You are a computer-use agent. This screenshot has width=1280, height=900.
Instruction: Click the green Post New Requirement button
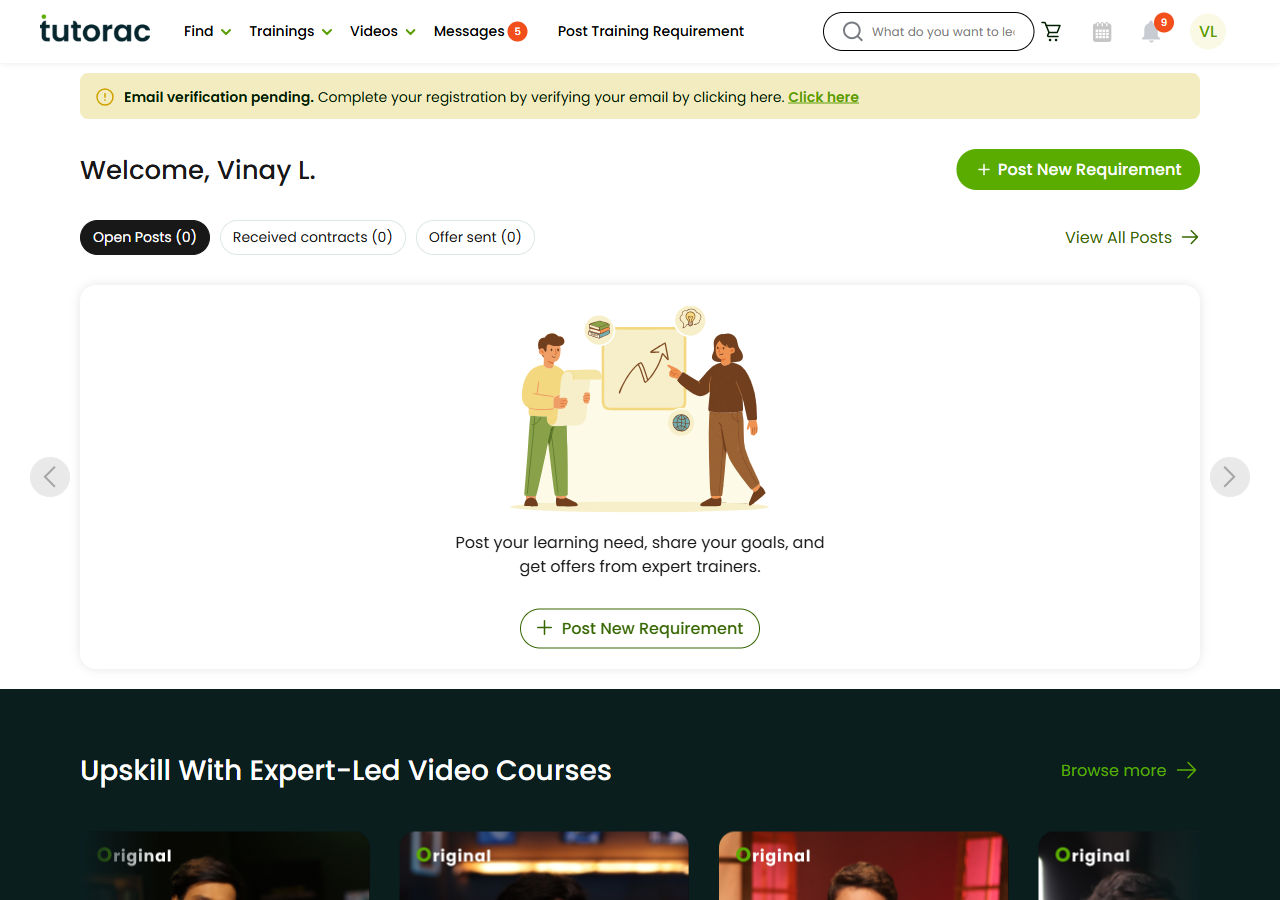1078,169
